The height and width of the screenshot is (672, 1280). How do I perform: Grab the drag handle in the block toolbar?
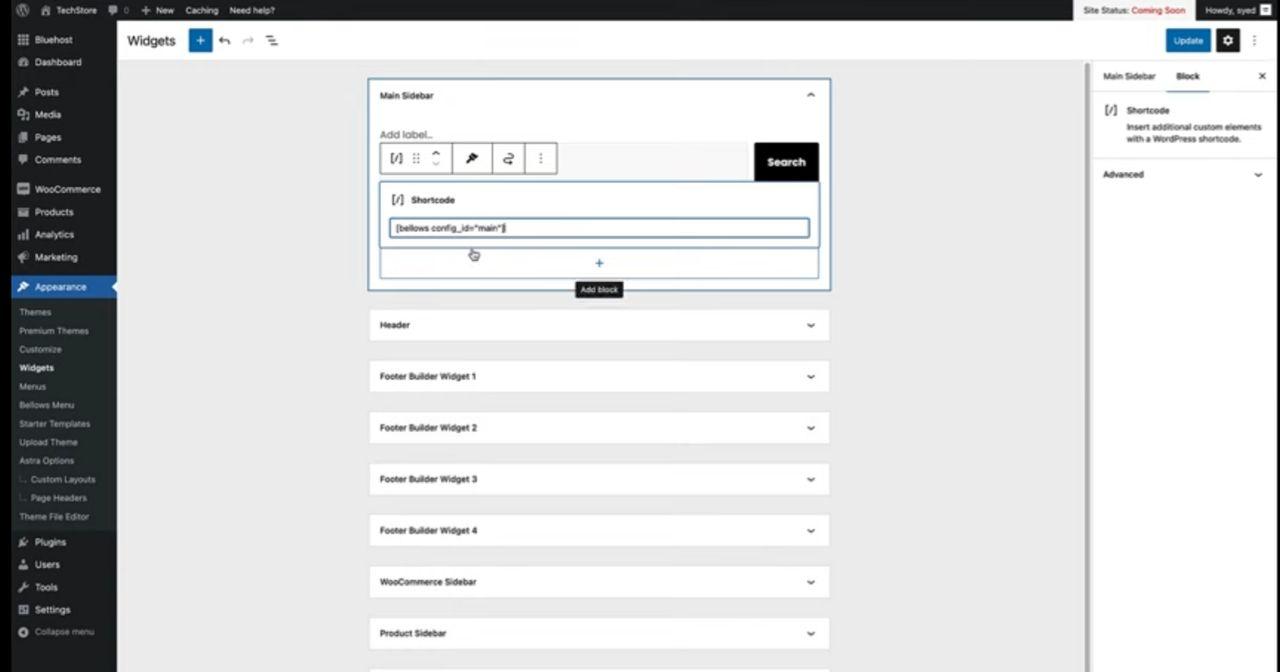click(x=417, y=158)
